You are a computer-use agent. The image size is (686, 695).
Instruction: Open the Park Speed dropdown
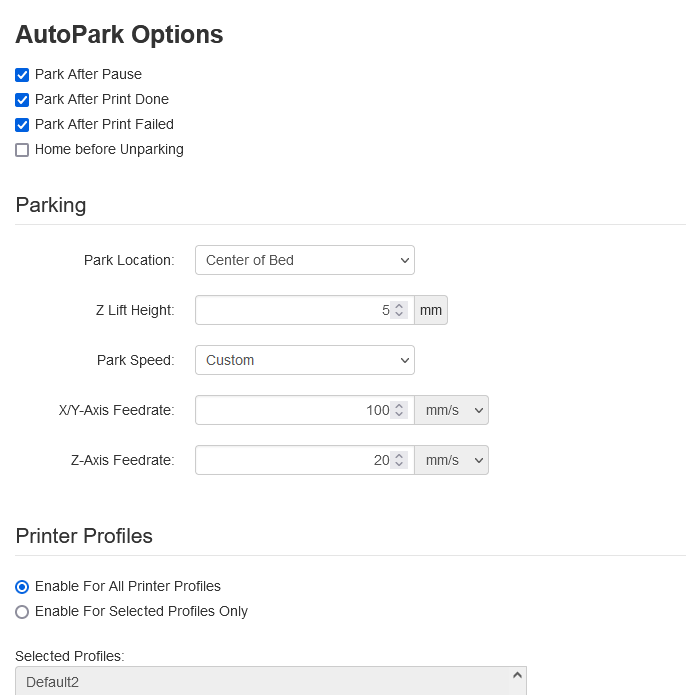[305, 360]
